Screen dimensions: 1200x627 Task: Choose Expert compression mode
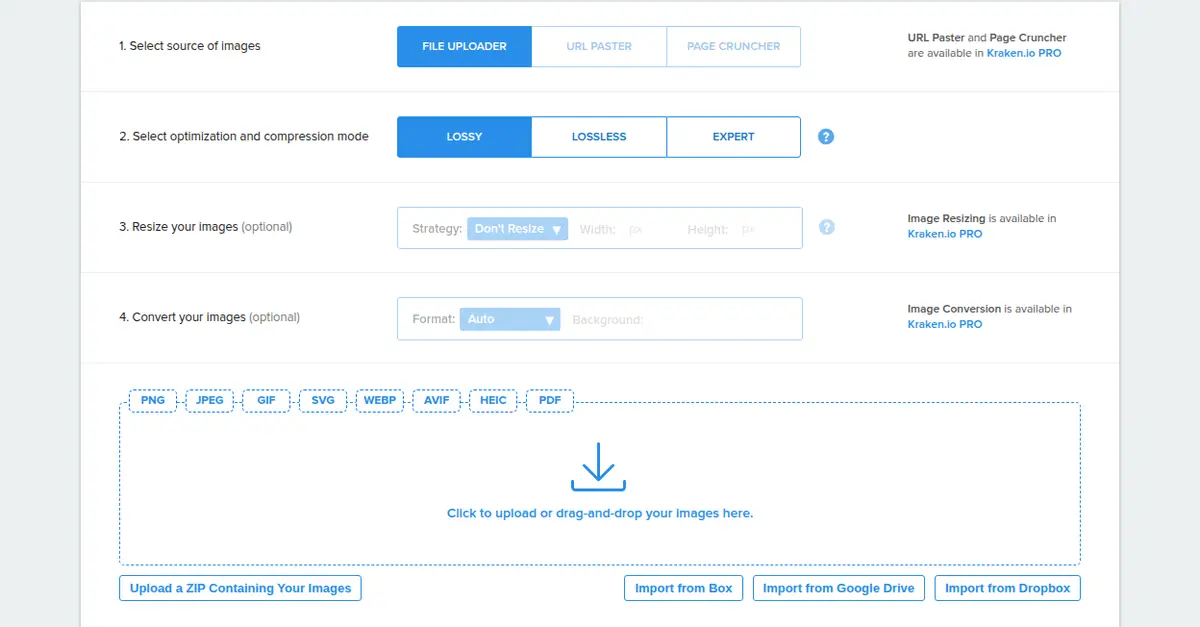click(734, 137)
